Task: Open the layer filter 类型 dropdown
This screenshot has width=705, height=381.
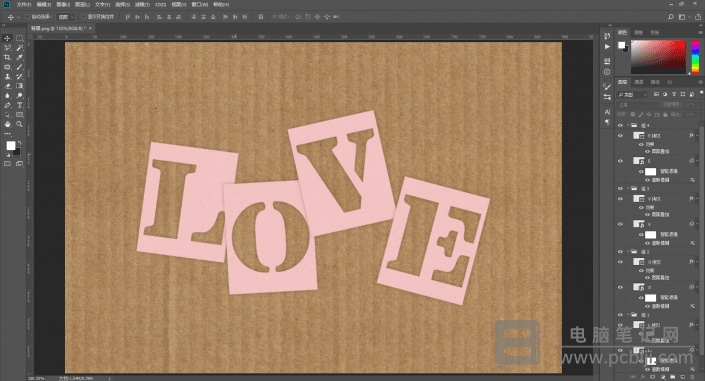Action: [x=633, y=94]
